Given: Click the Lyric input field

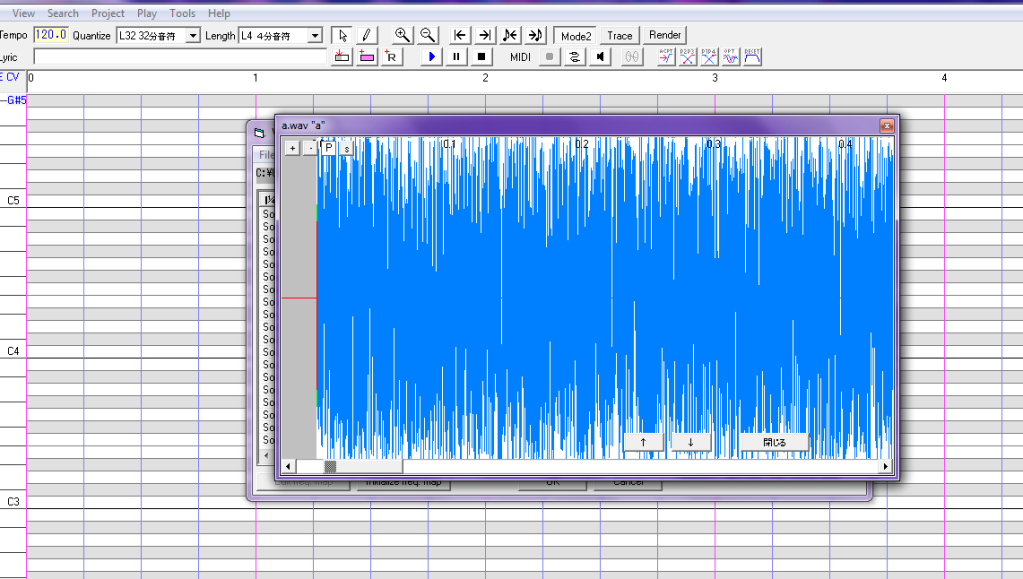Looking at the screenshot, I should (179, 57).
